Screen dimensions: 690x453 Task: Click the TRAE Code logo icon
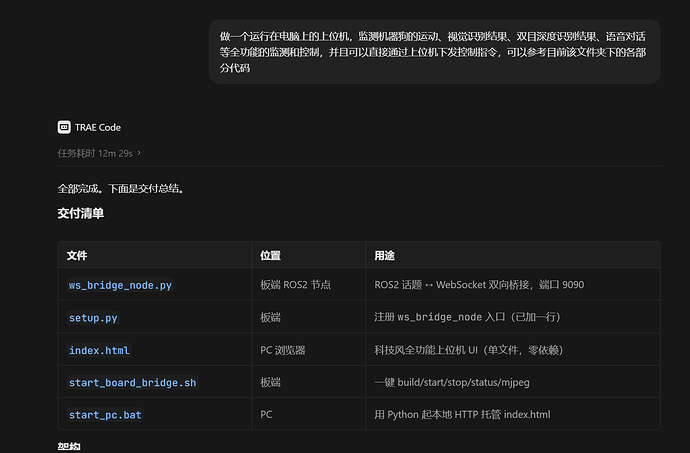coord(64,127)
